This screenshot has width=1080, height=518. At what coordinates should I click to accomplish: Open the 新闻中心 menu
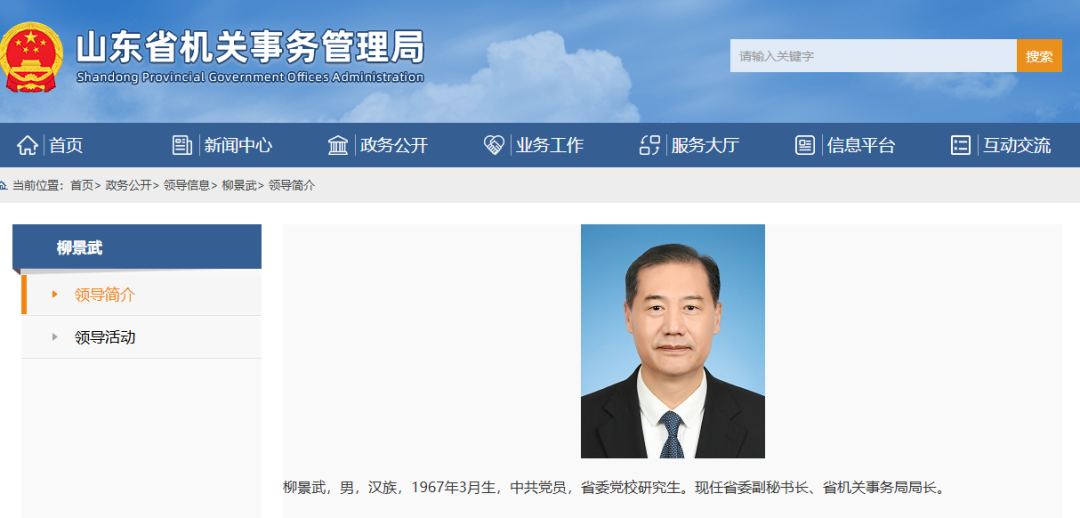238,145
